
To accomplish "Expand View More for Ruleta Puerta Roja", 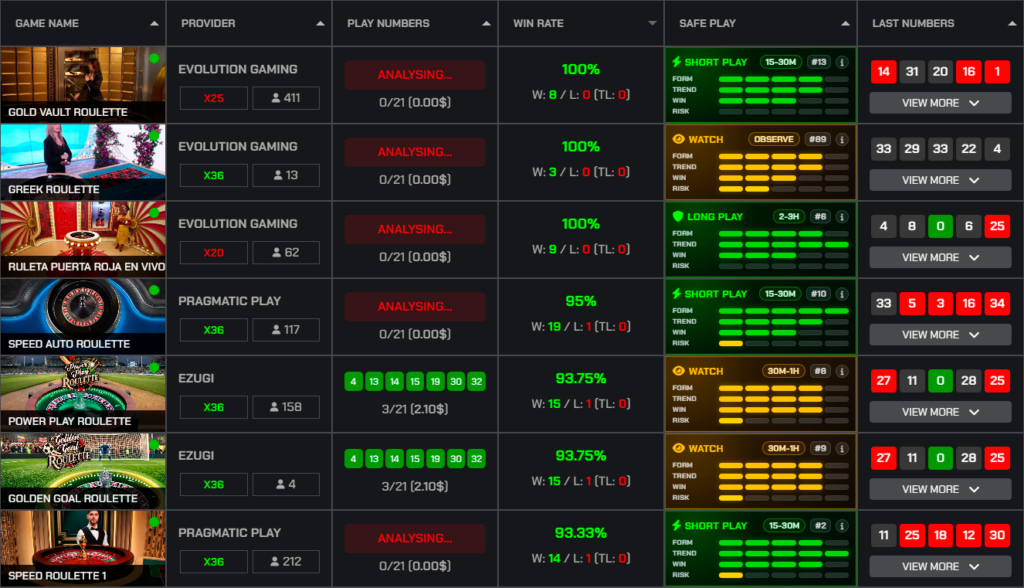I will click(x=940, y=257).
